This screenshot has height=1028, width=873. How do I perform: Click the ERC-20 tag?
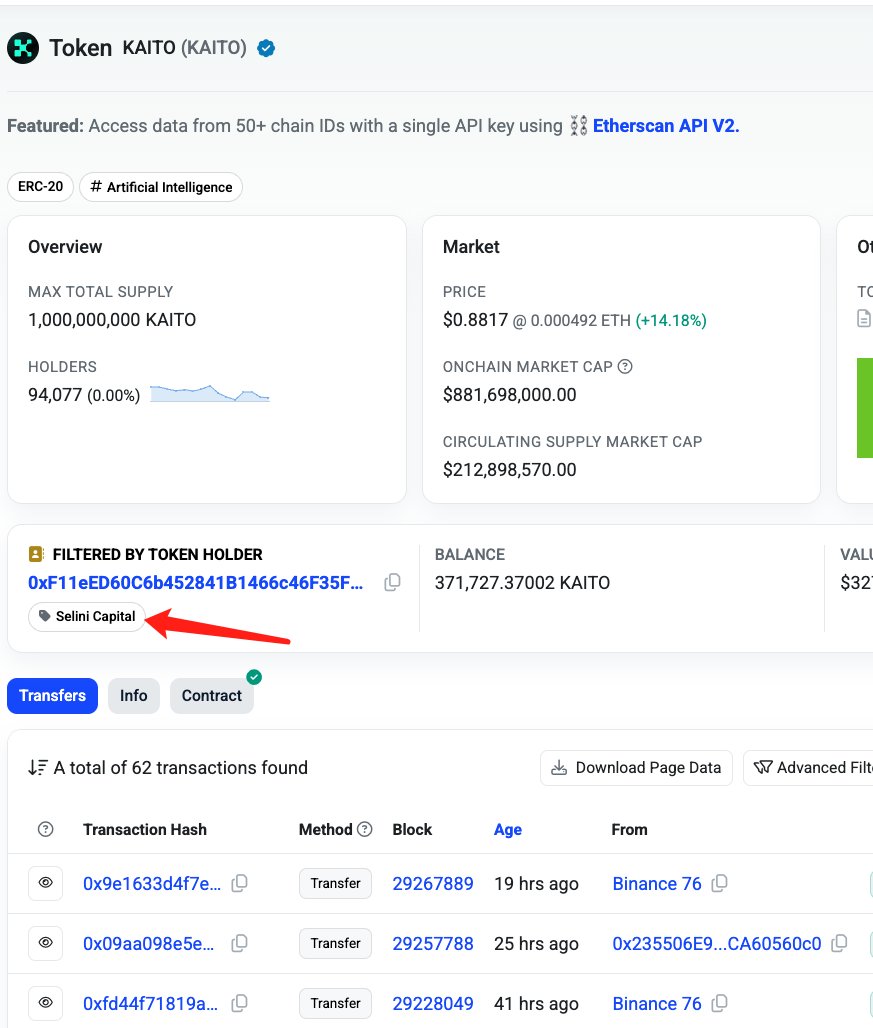pyautogui.click(x=41, y=187)
